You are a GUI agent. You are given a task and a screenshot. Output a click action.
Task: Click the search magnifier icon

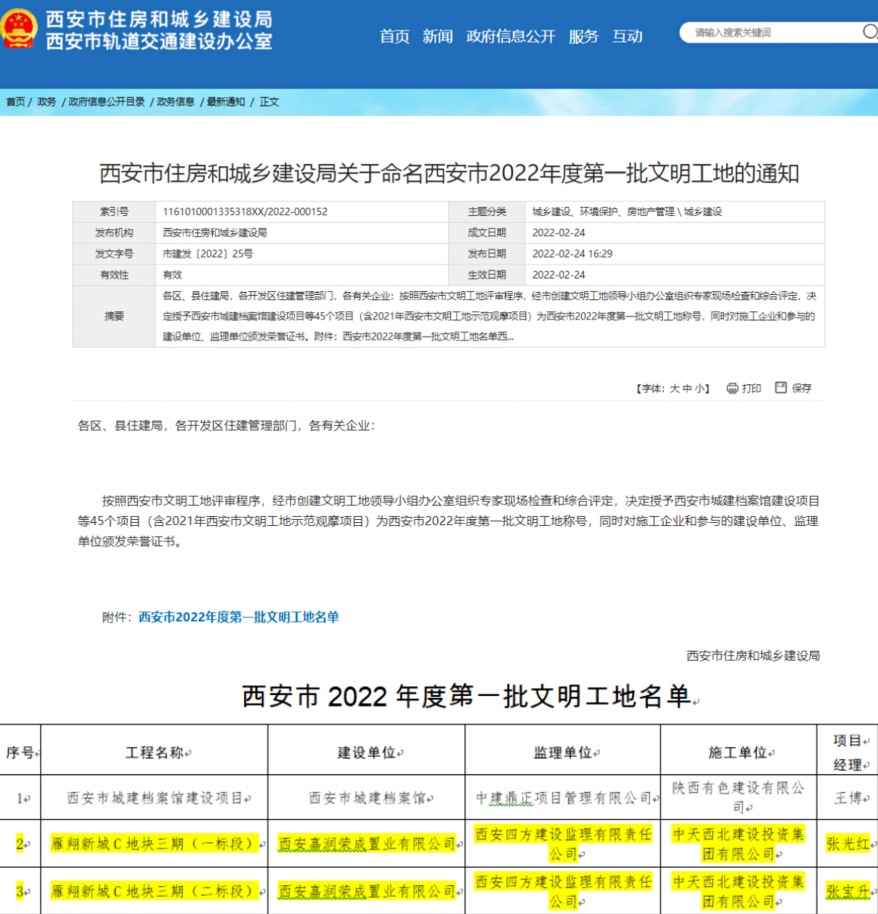(869, 32)
